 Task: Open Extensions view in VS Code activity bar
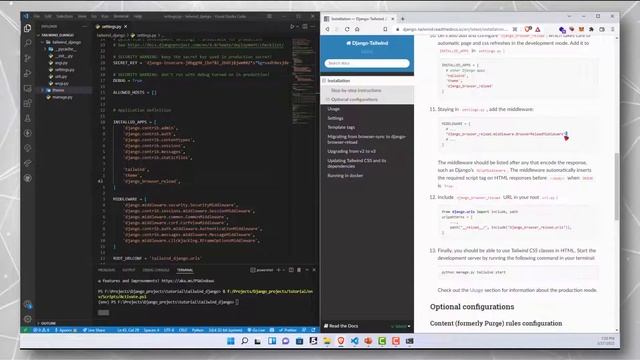pos(27,103)
